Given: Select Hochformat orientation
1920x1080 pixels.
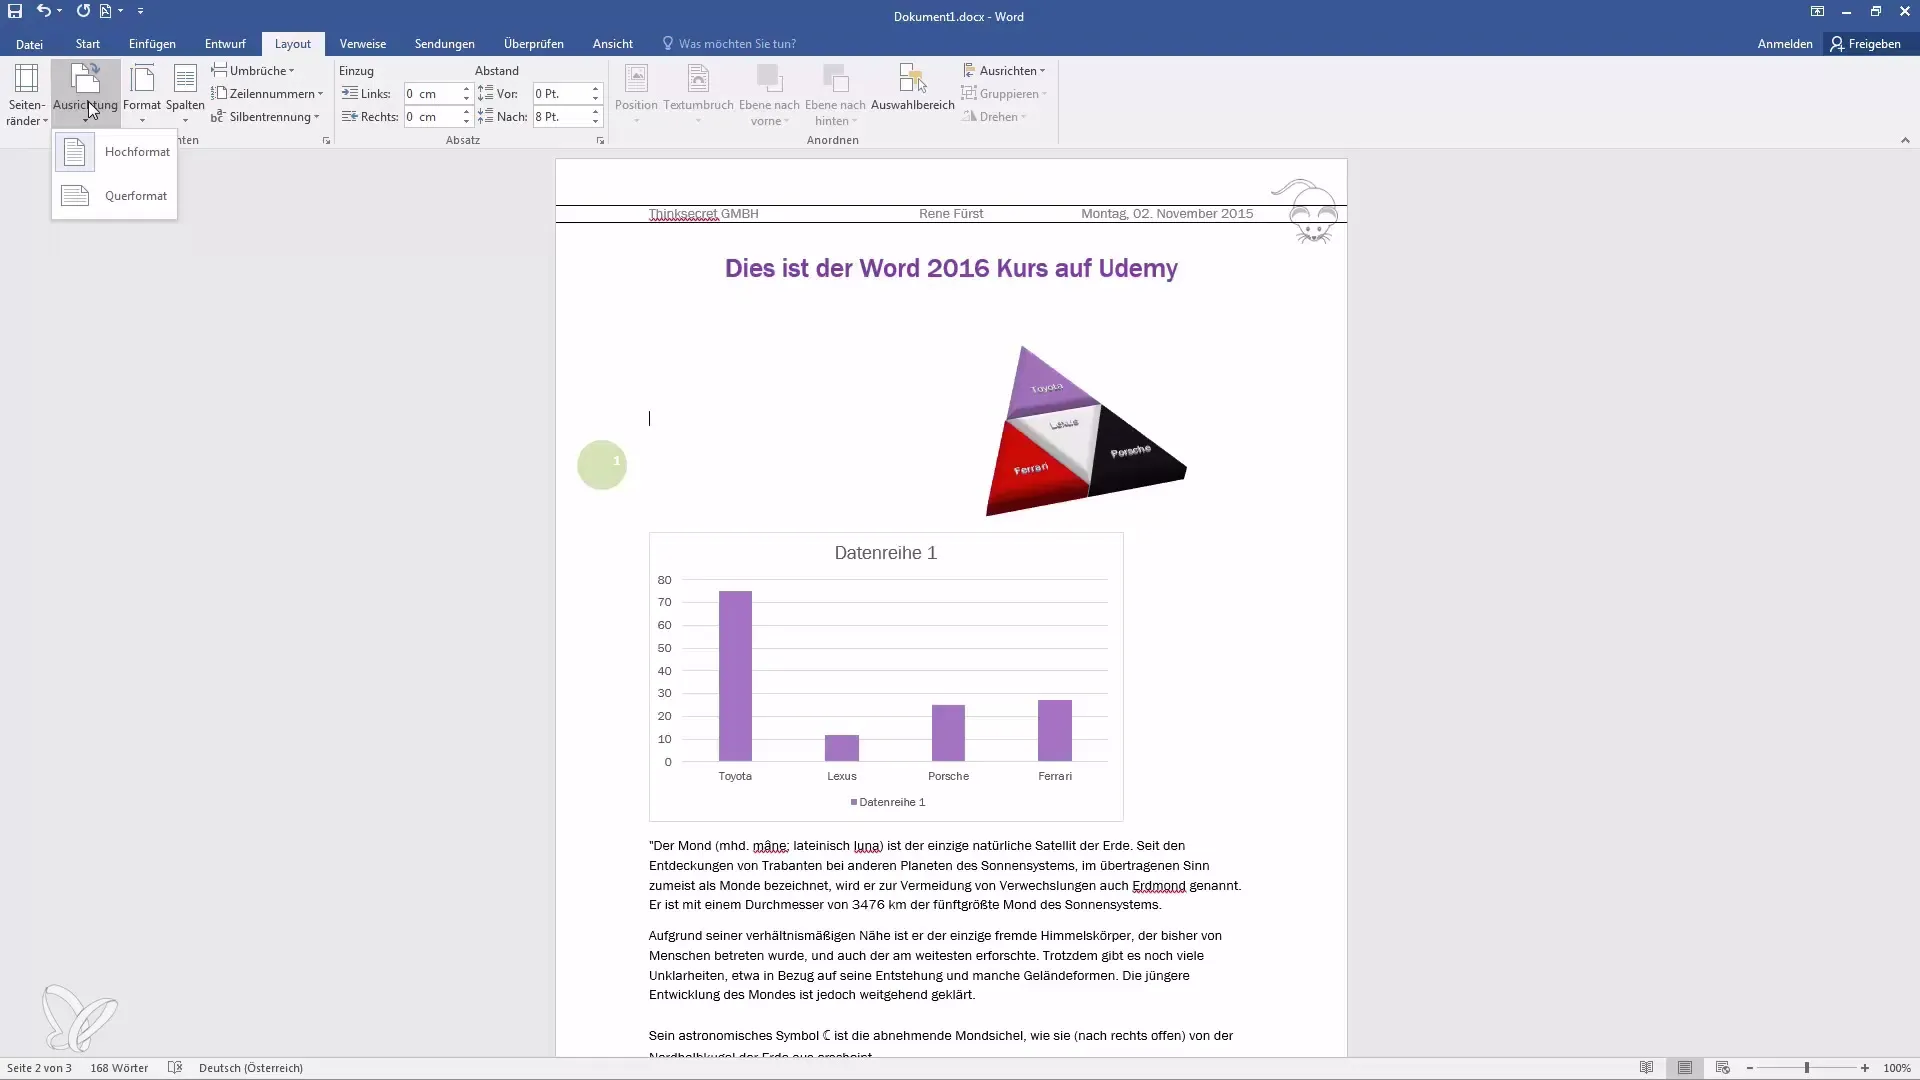Looking at the screenshot, I should tap(114, 152).
